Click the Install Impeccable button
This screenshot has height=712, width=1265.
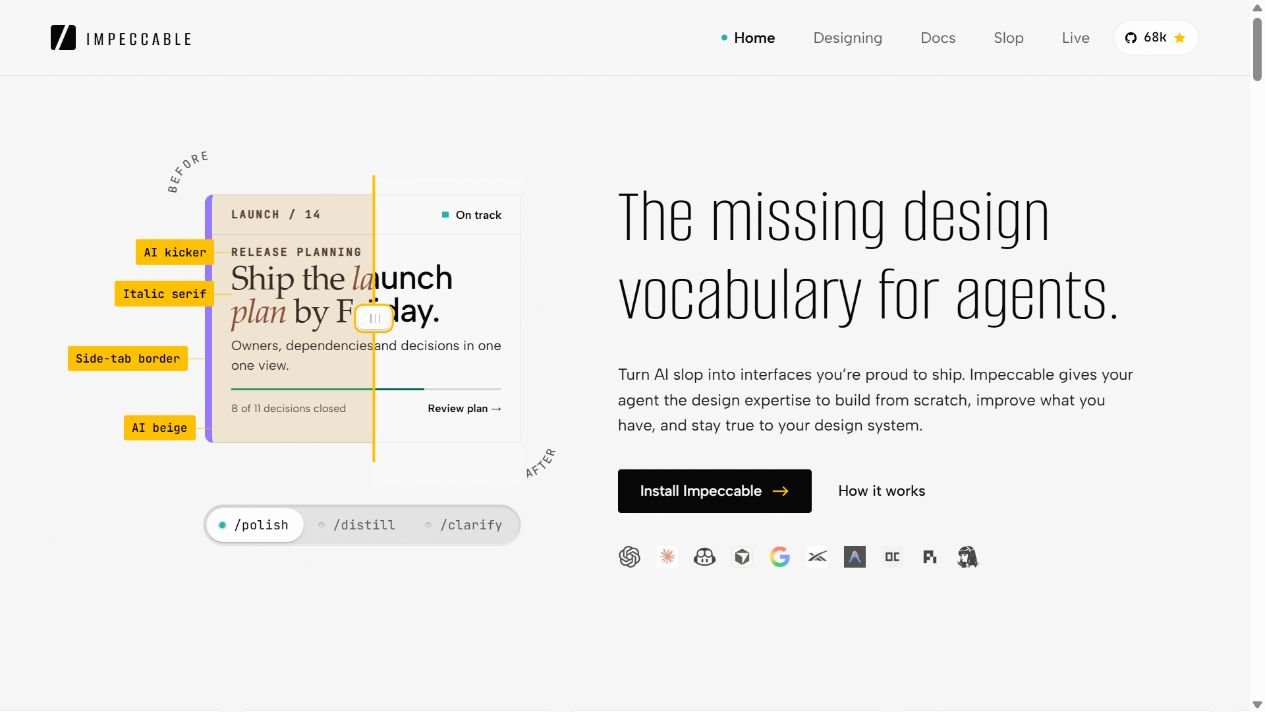point(715,491)
